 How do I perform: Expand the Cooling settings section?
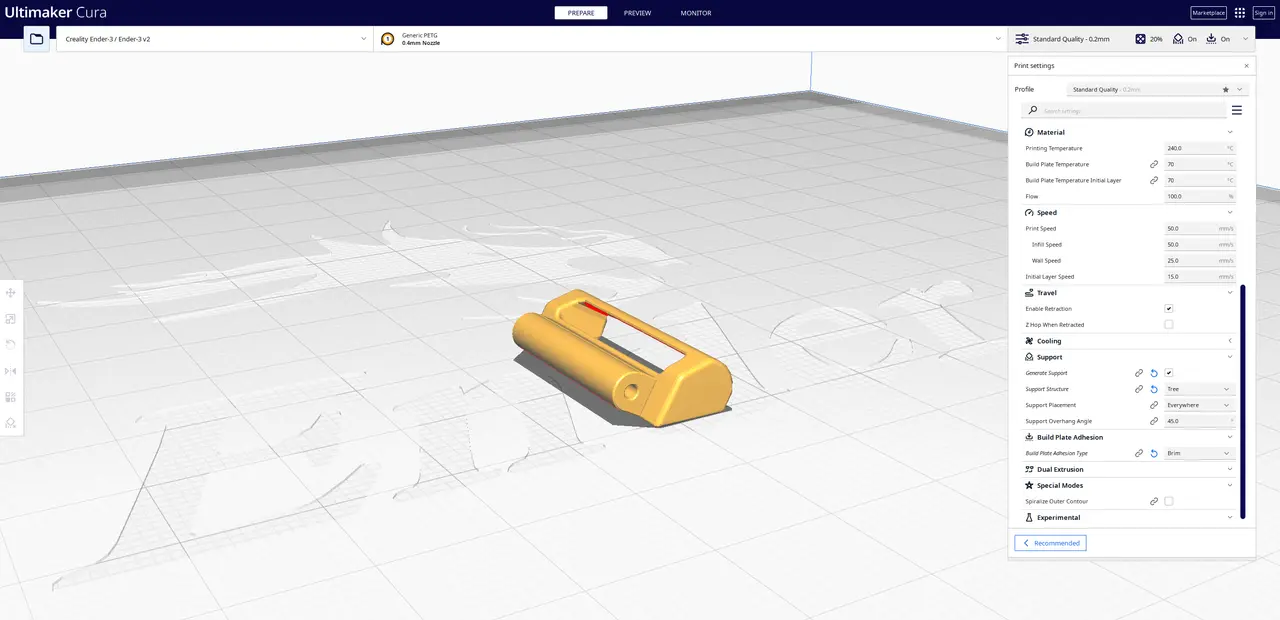[1129, 341]
